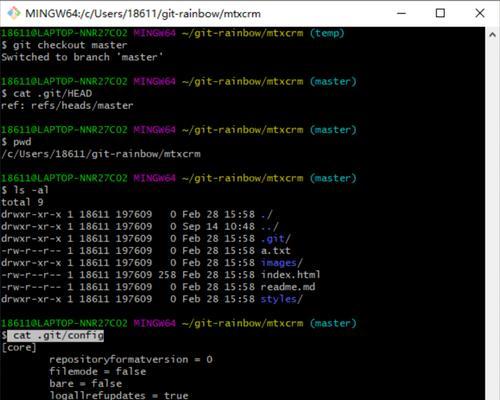Click the 'logallrefupdates = true' line
500x400 pixels.
pyautogui.click(x=119, y=395)
